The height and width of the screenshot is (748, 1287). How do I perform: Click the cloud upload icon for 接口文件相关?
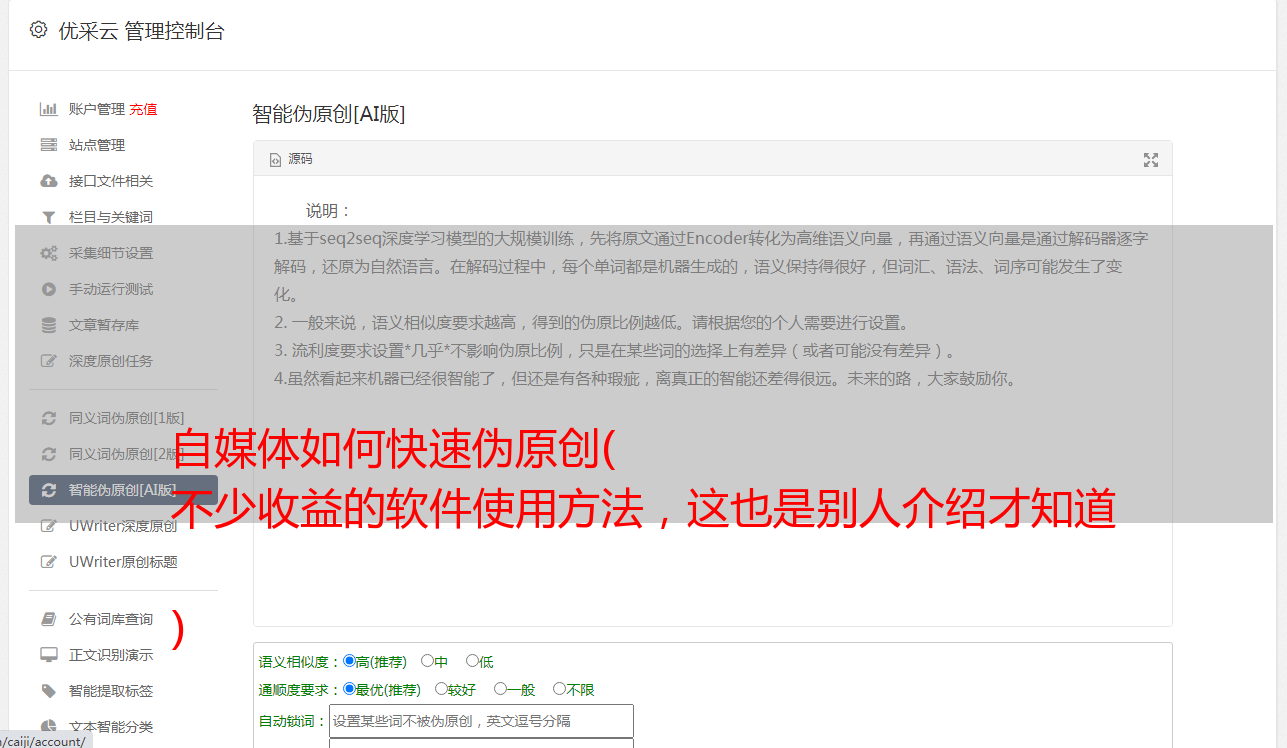[x=48, y=181]
